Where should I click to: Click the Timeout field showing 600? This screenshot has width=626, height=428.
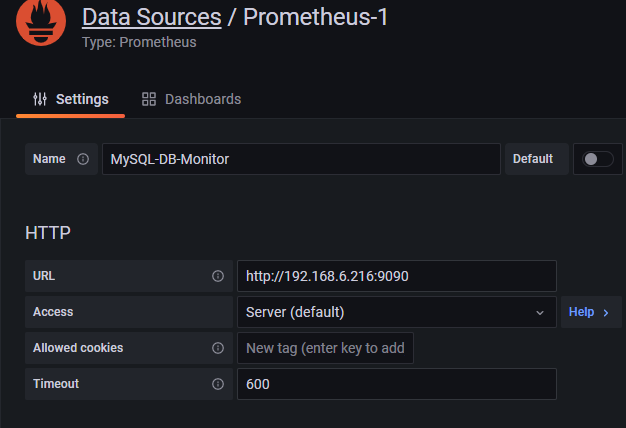click(x=396, y=384)
